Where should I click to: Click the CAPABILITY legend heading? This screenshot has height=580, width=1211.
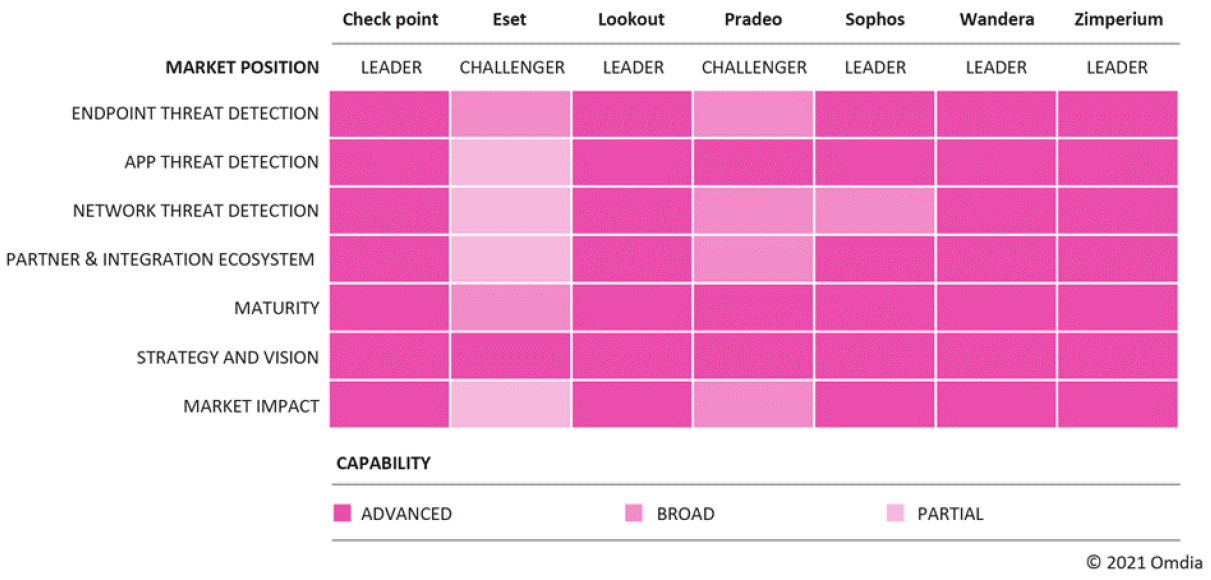[383, 463]
